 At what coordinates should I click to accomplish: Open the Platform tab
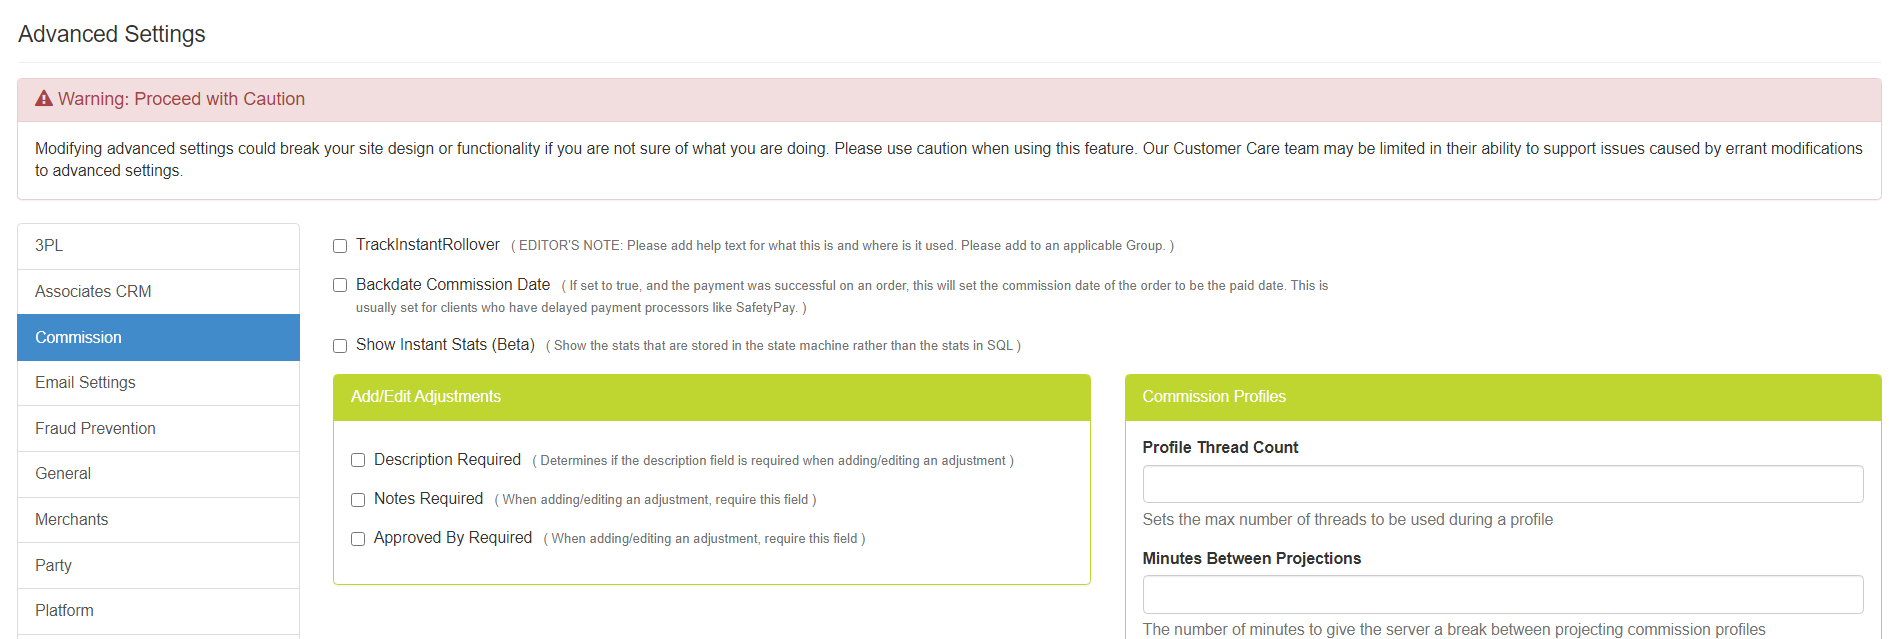pos(158,610)
